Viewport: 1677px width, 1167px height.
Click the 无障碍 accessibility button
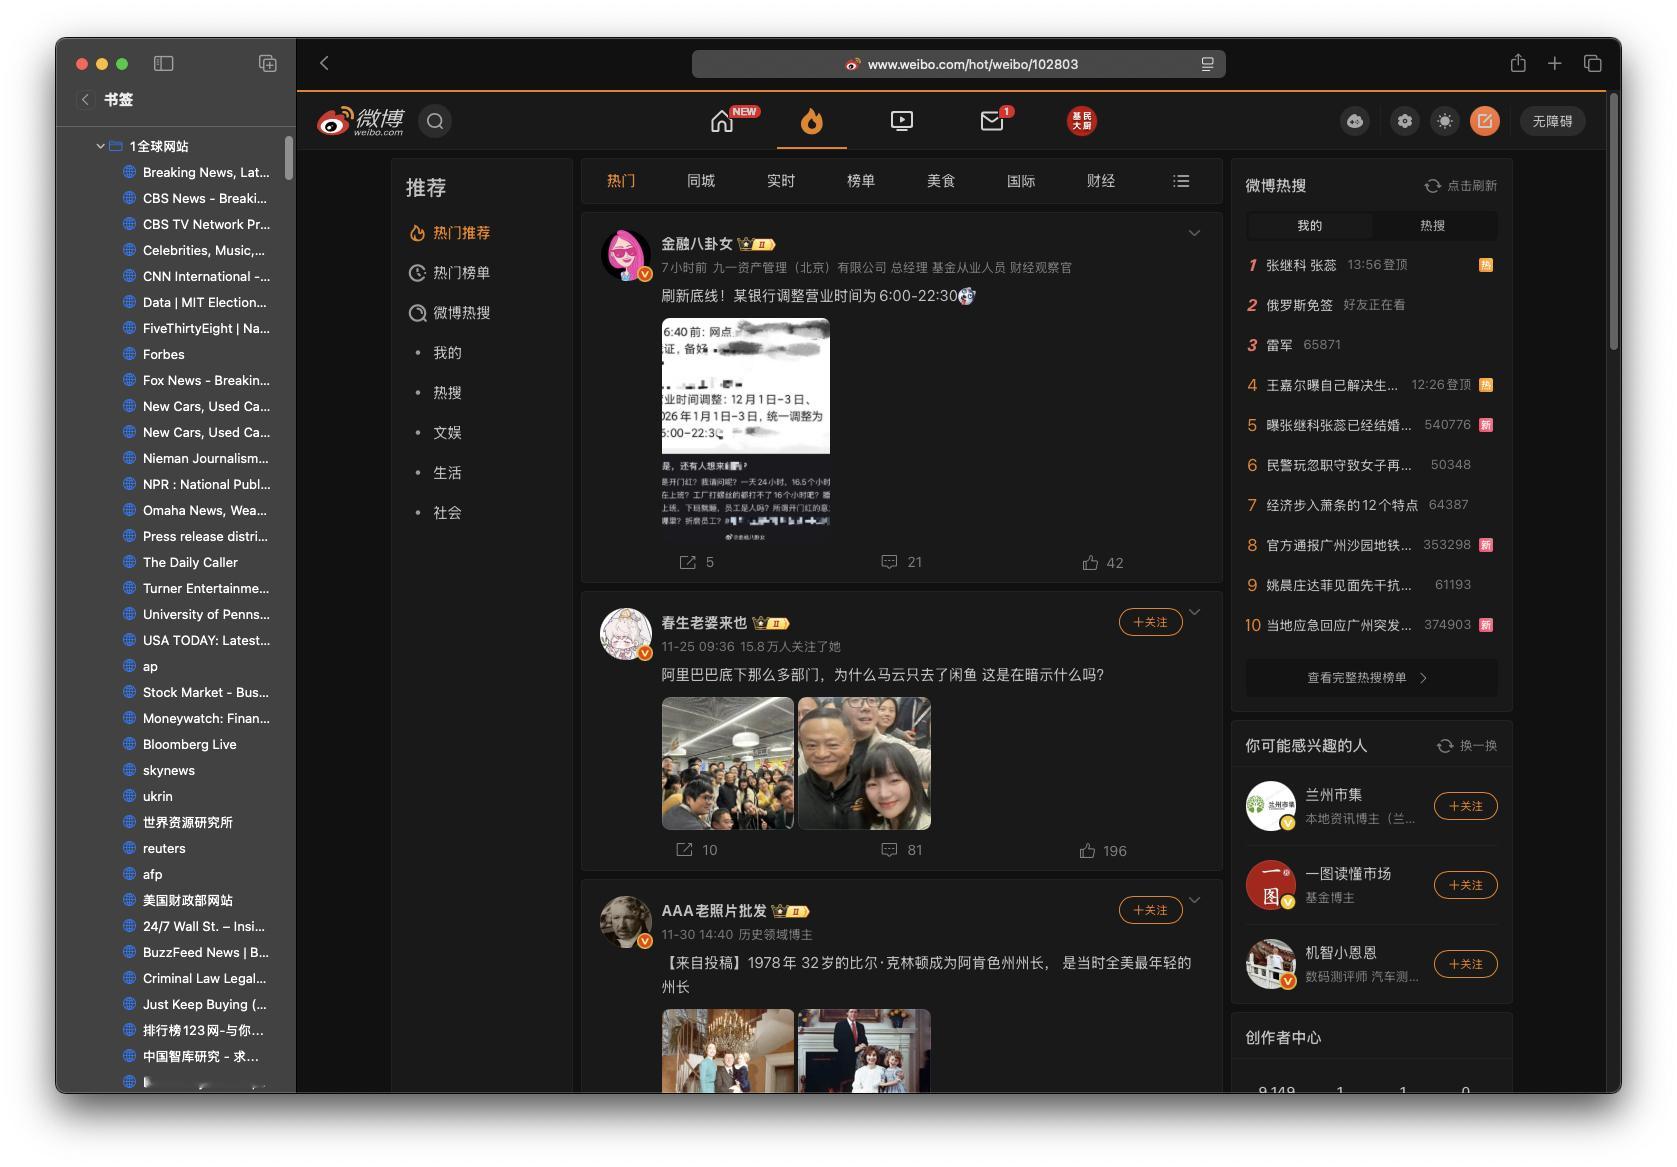1552,121
